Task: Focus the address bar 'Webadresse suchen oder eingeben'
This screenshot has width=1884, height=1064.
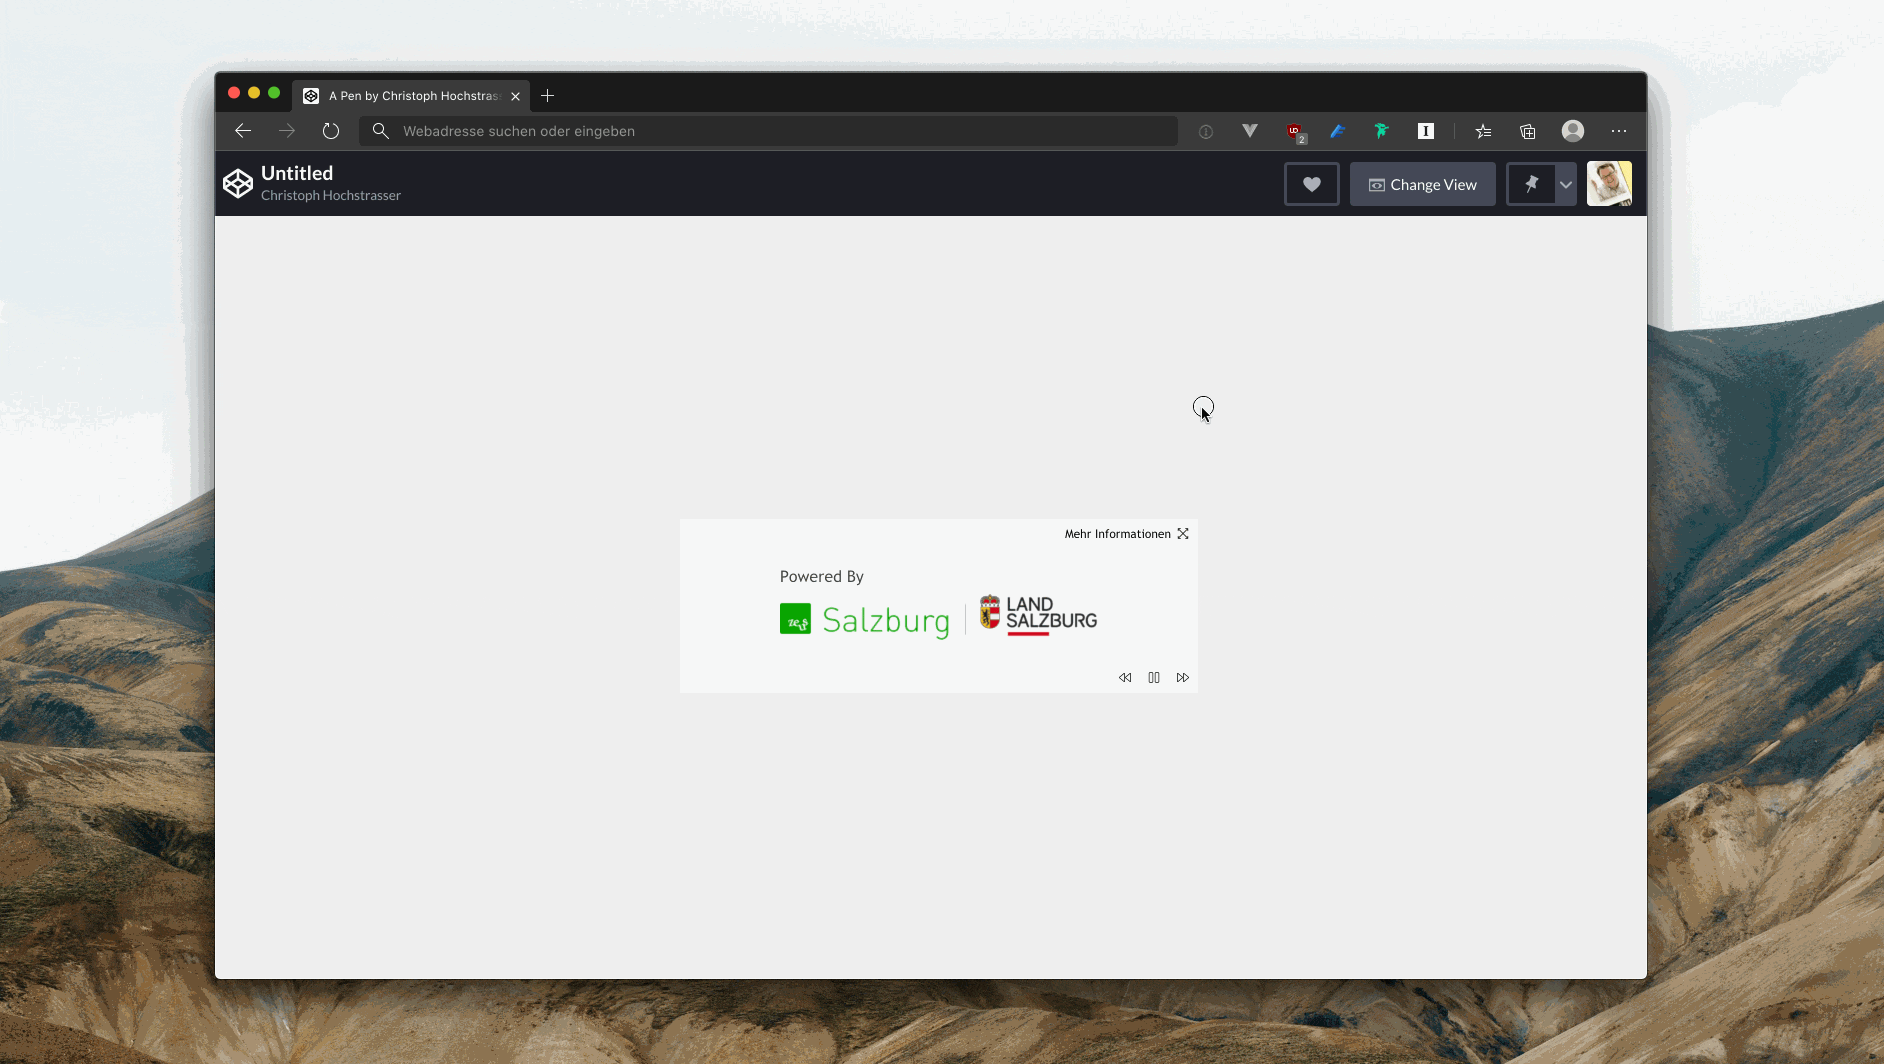Action: [768, 131]
